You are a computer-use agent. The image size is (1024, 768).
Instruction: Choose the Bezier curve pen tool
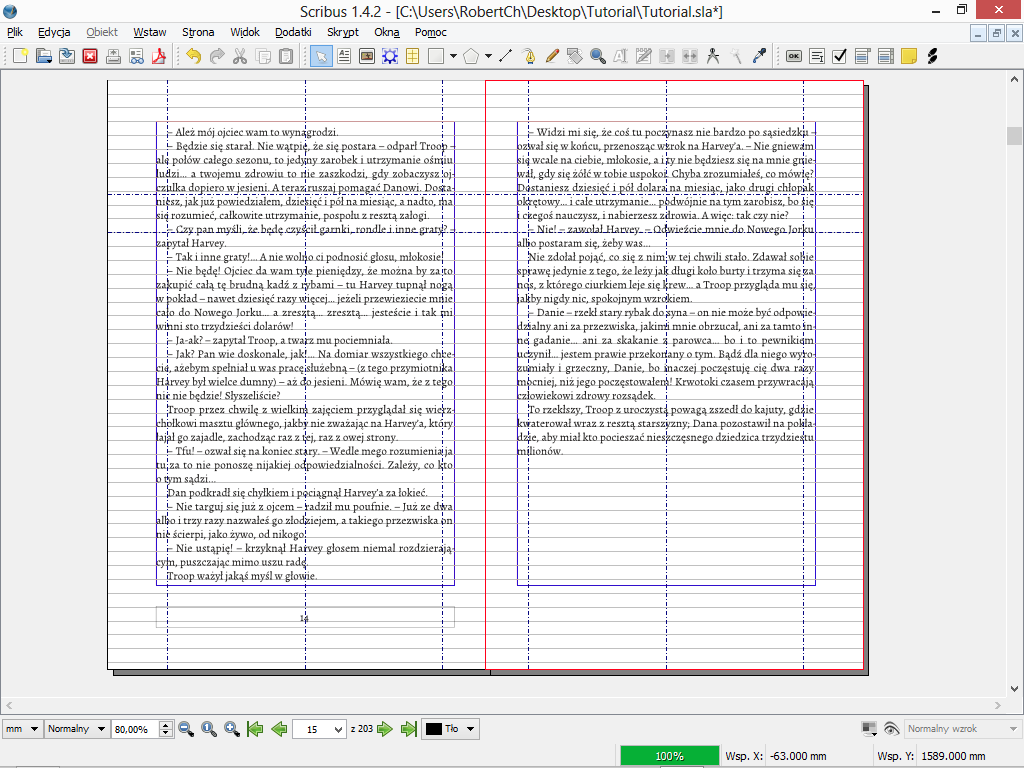[x=528, y=56]
